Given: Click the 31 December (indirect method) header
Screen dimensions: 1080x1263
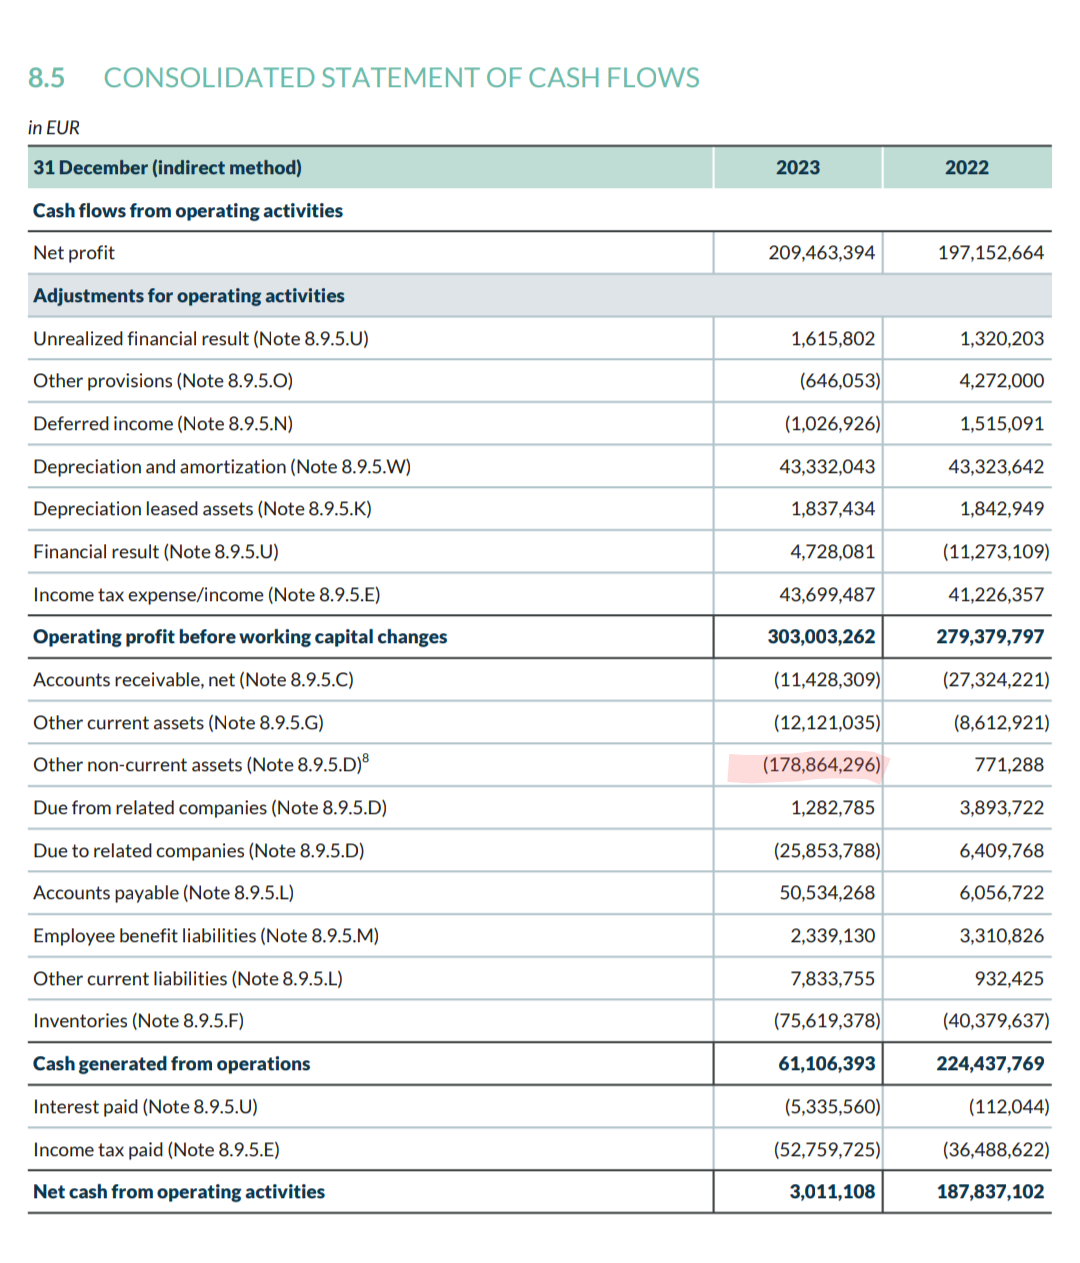Looking at the screenshot, I should coord(168,168).
